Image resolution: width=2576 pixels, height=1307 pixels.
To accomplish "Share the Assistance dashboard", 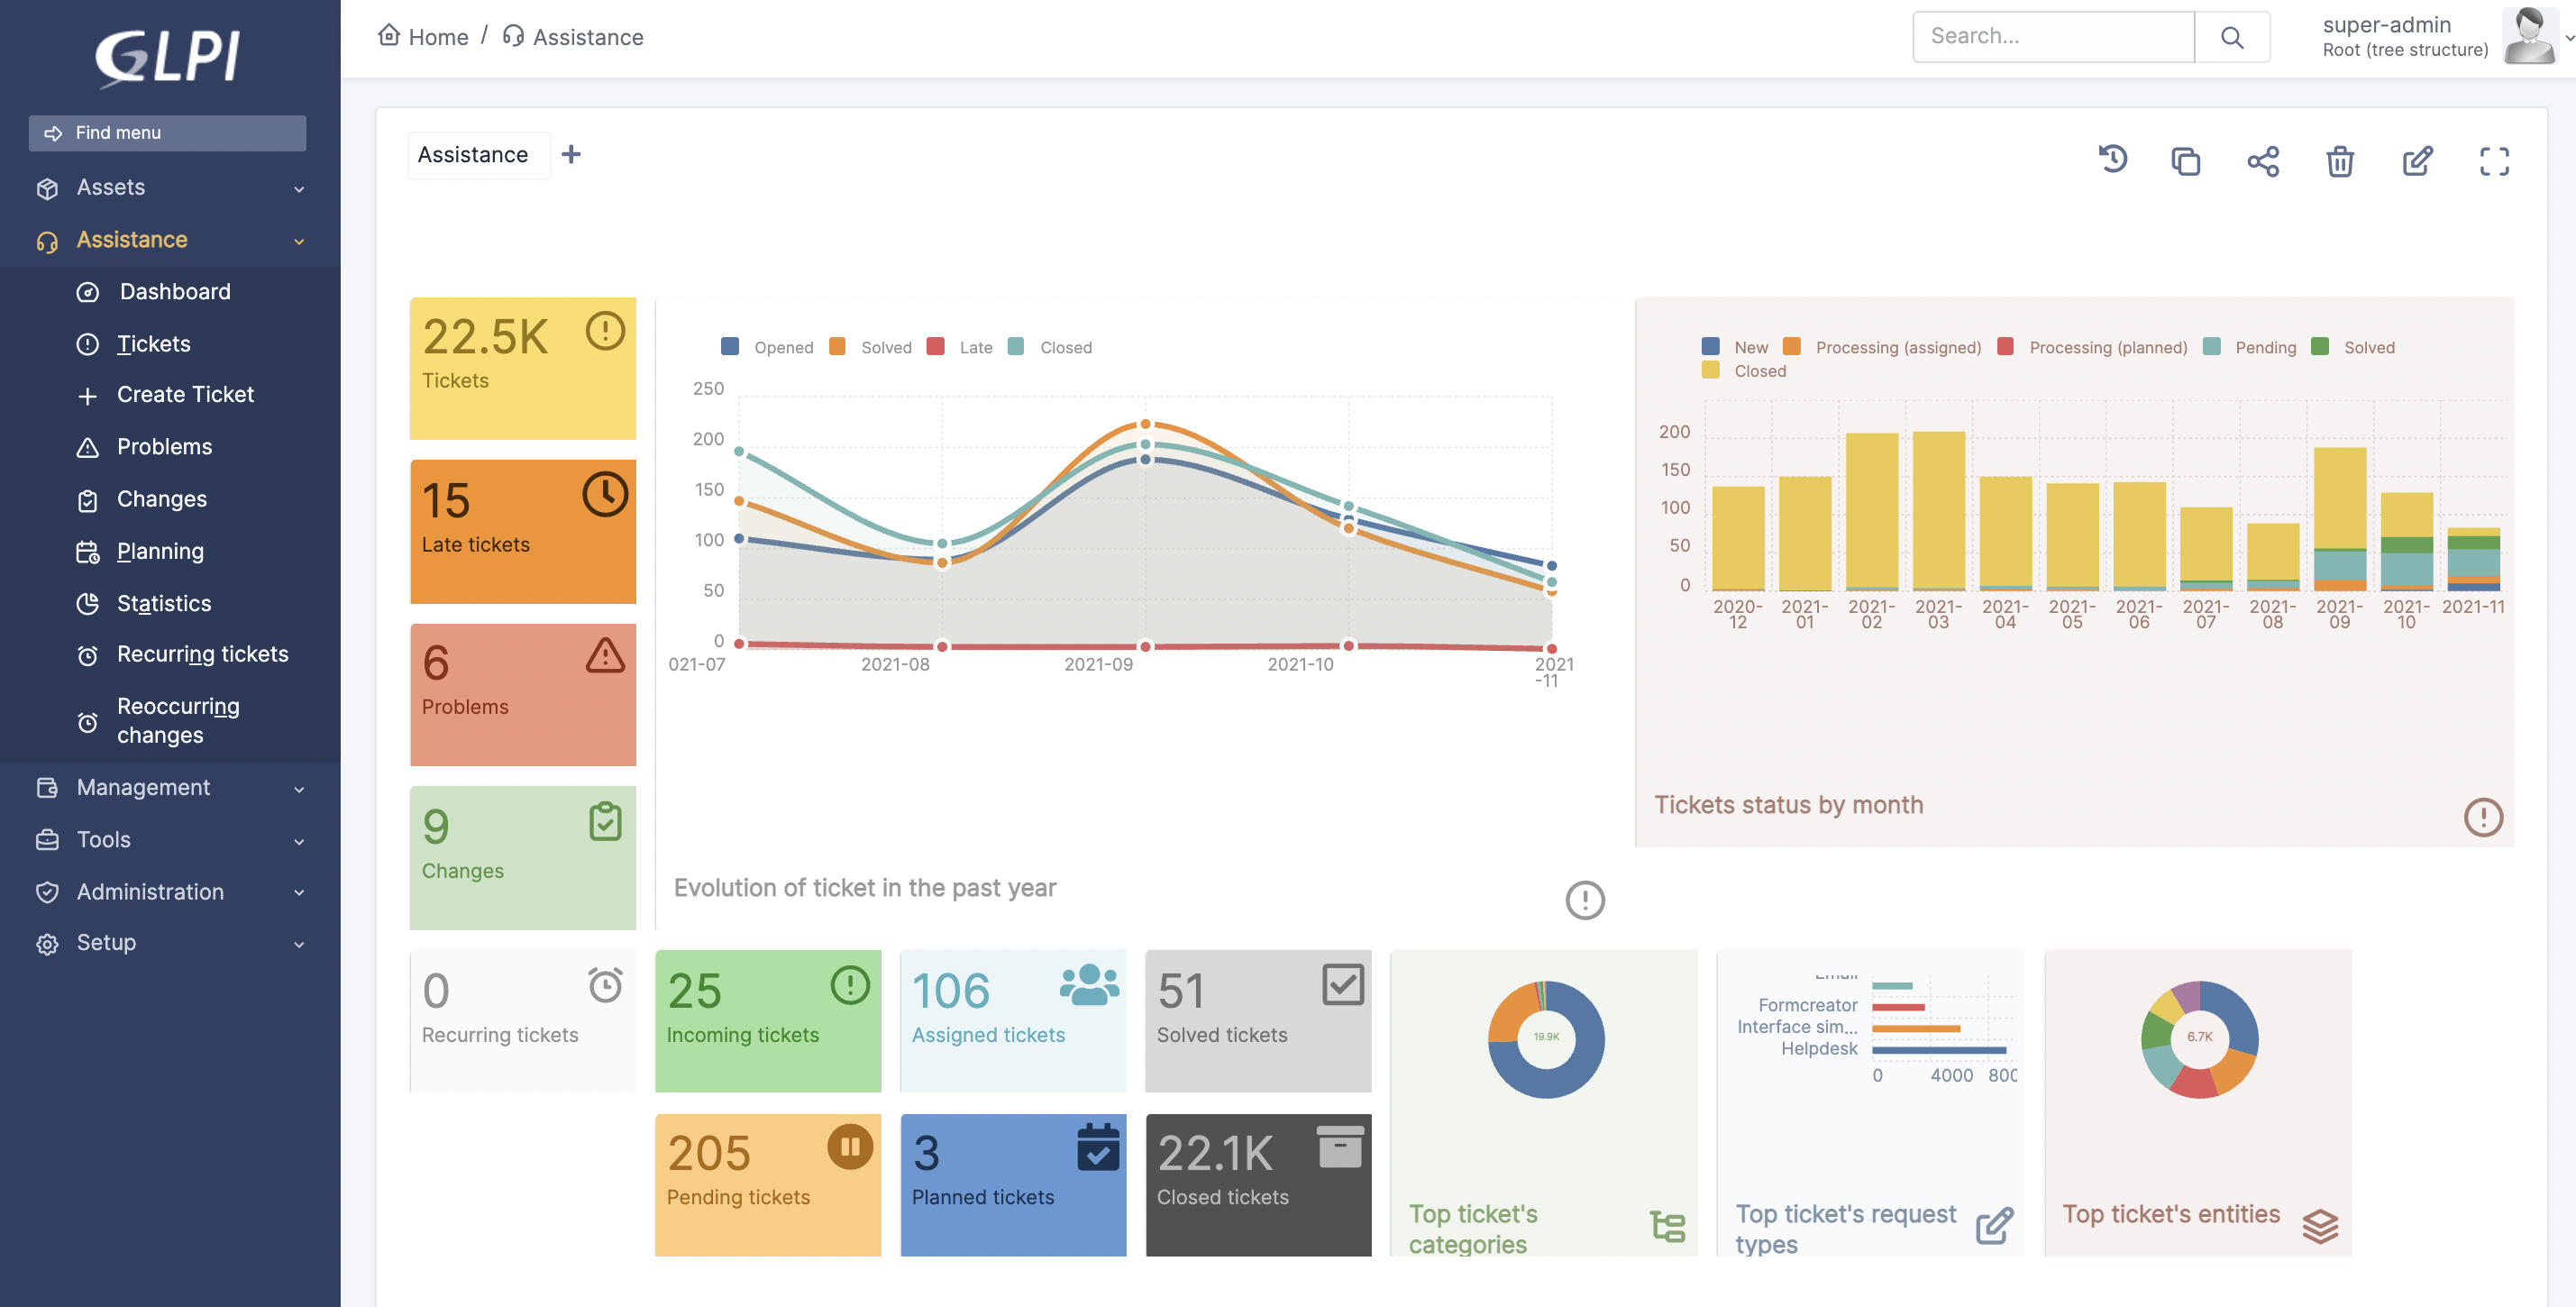I will tap(2263, 161).
